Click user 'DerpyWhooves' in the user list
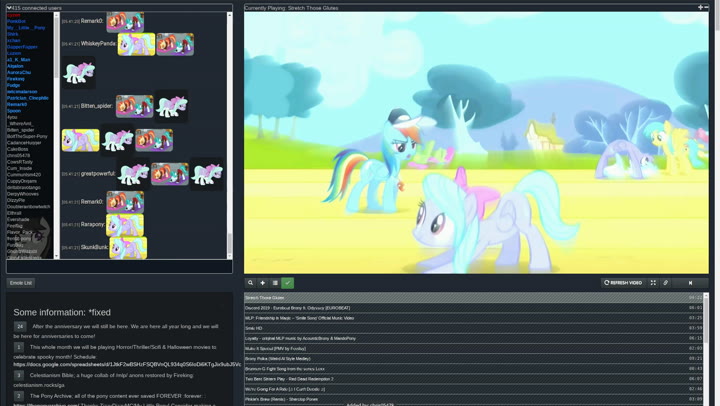The height and width of the screenshot is (406, 720). (x=22, y=194)
